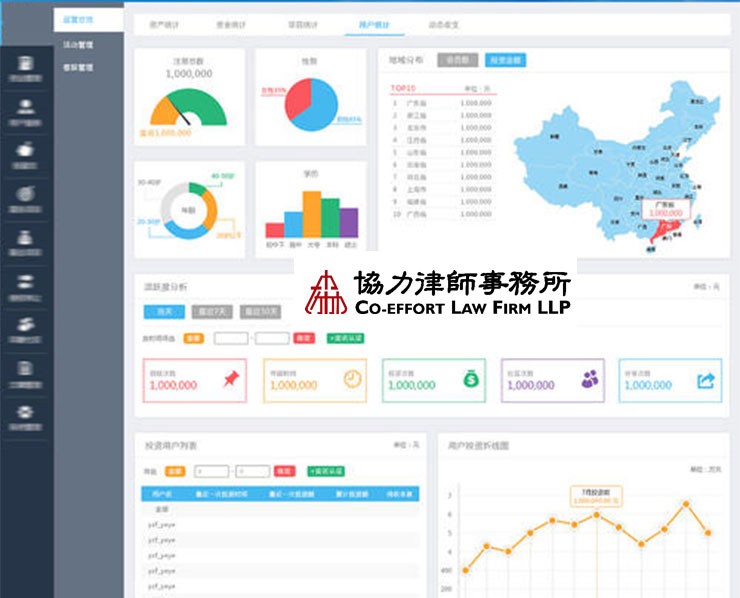
Task: Click the blue share arrow icon
Action: [x=707, y=380]
